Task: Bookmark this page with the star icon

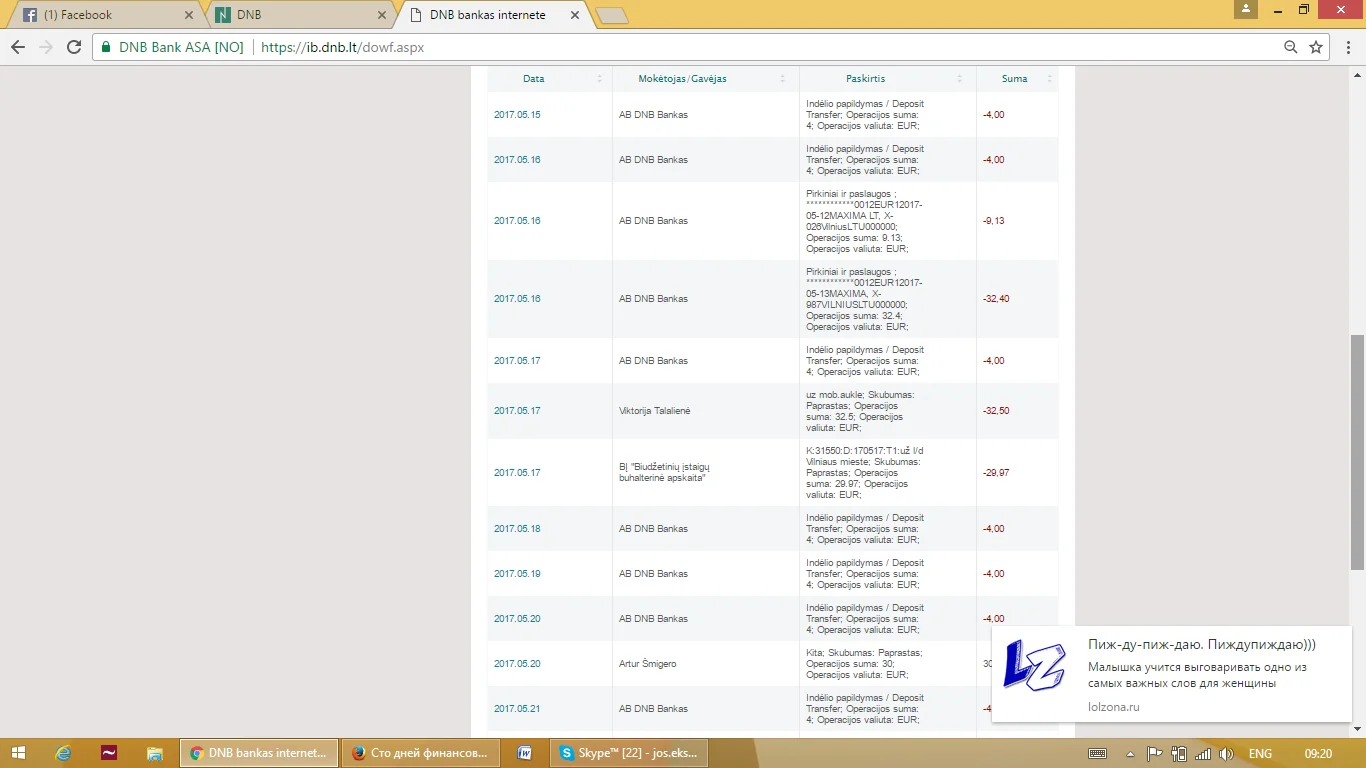Action: coord(1316,47)
